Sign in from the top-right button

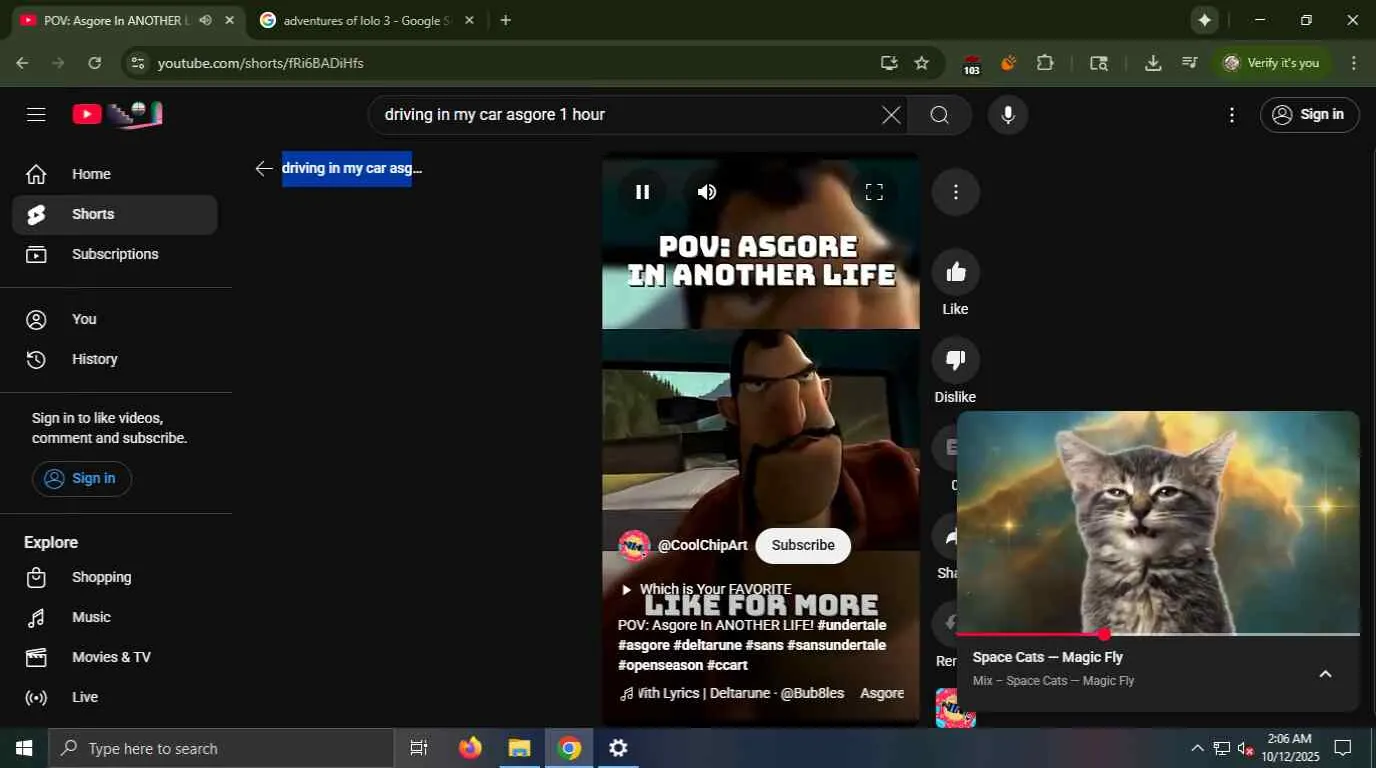click(x=1309, y=114)
